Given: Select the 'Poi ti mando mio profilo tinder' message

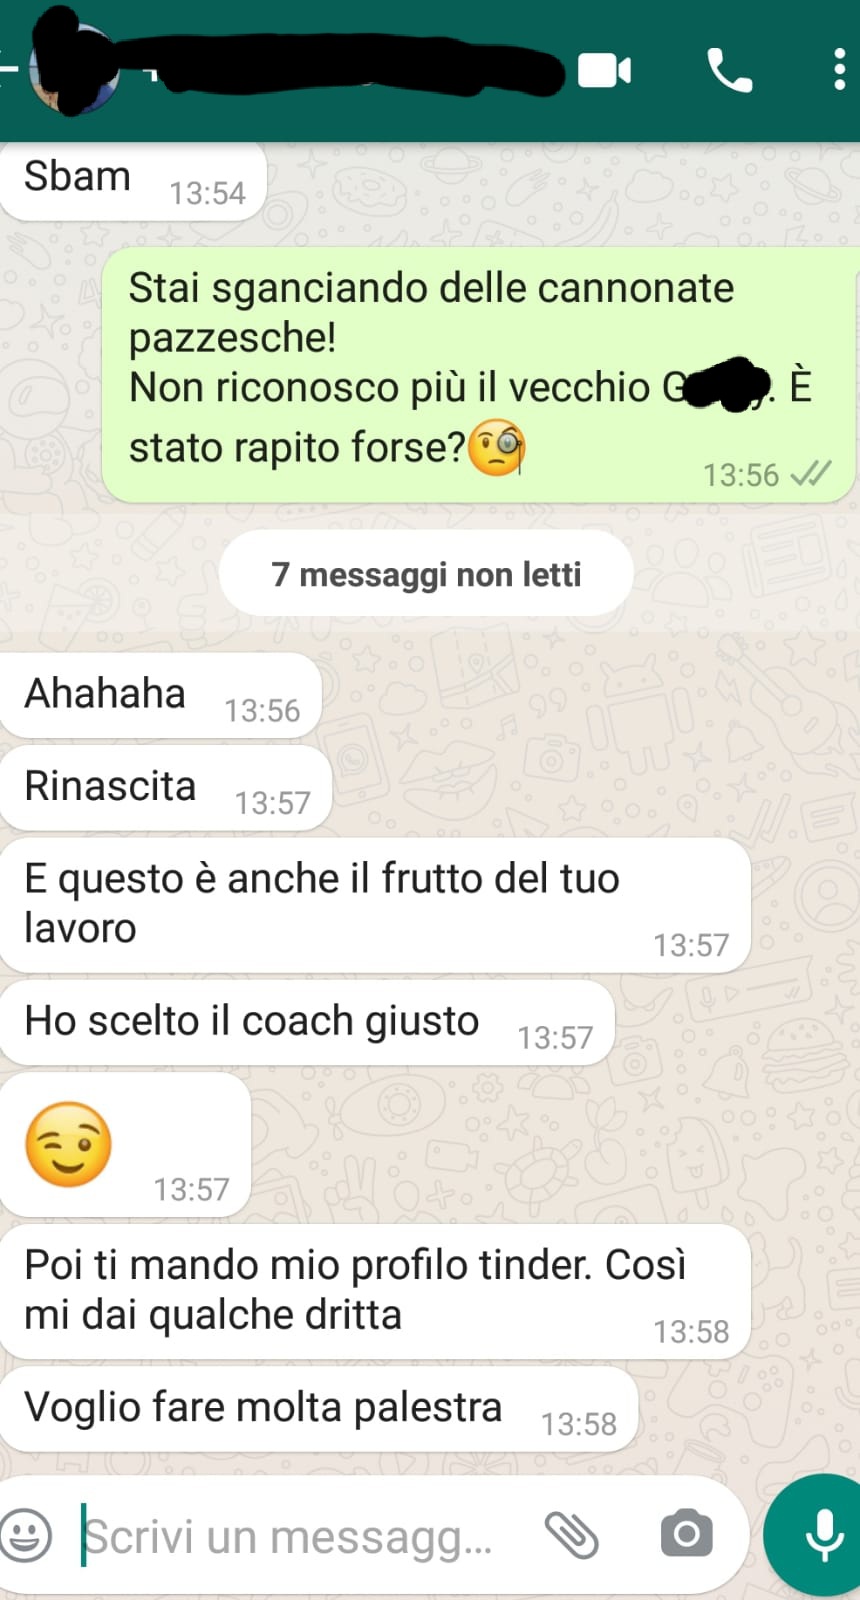Looking at the screenshot, I should (375, 1291).
